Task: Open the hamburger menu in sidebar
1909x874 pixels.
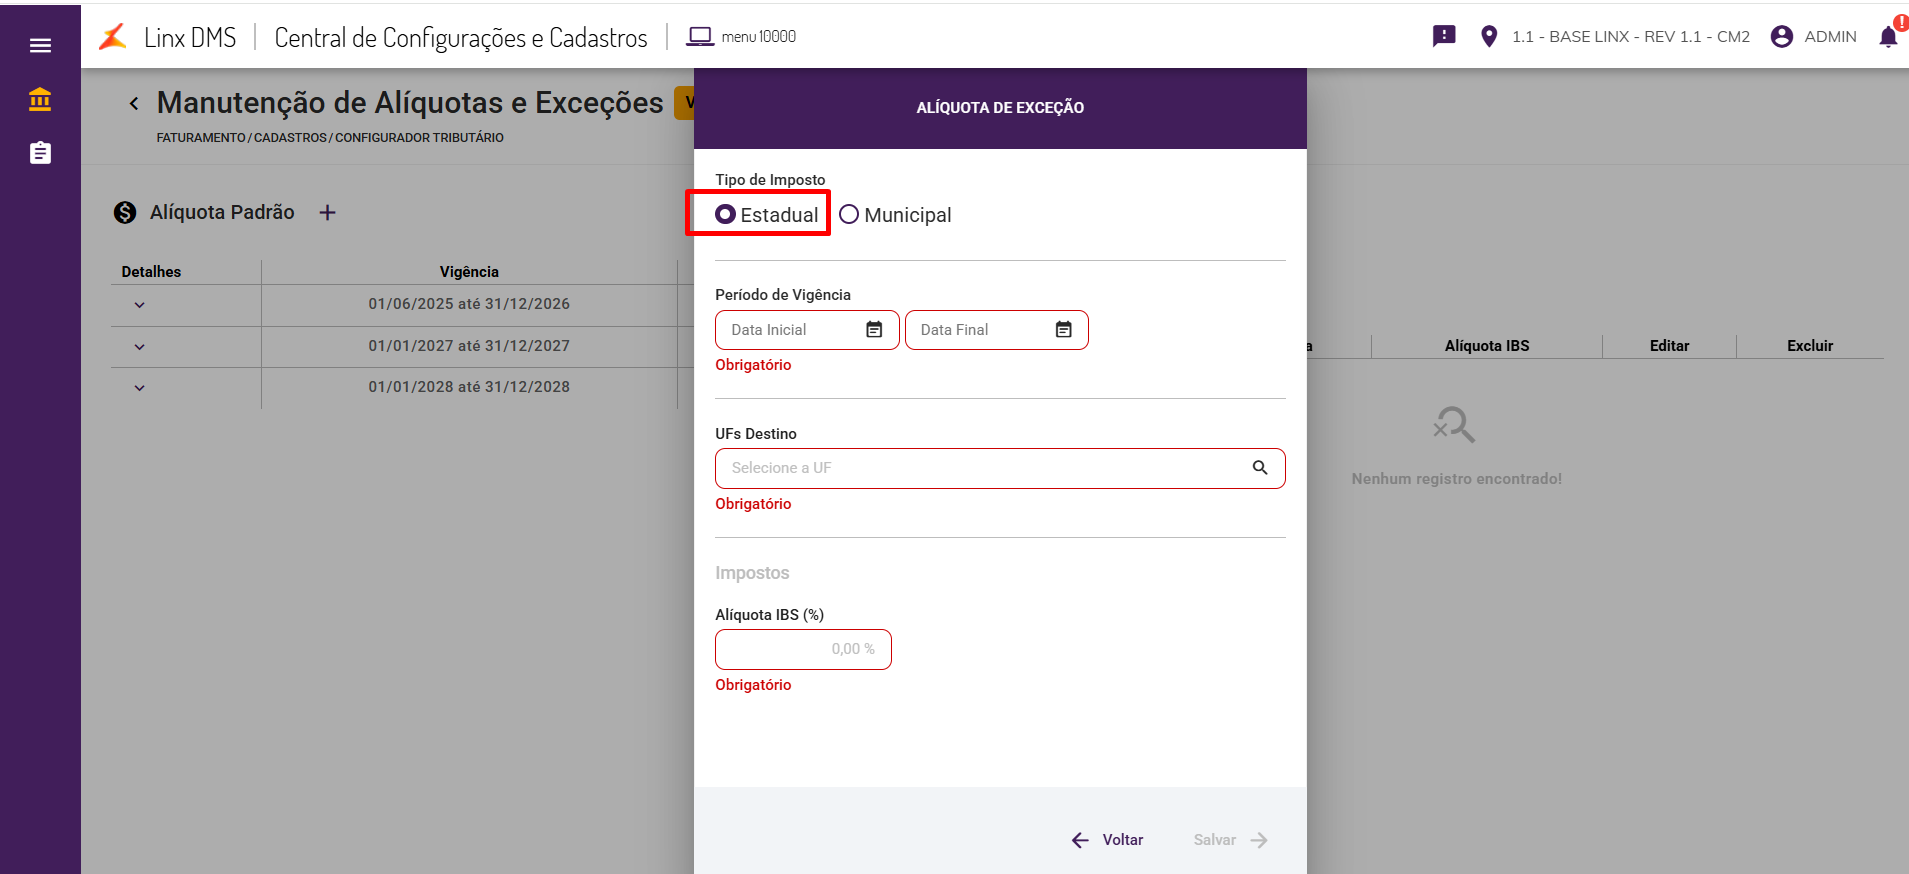Action: point(40,45)
